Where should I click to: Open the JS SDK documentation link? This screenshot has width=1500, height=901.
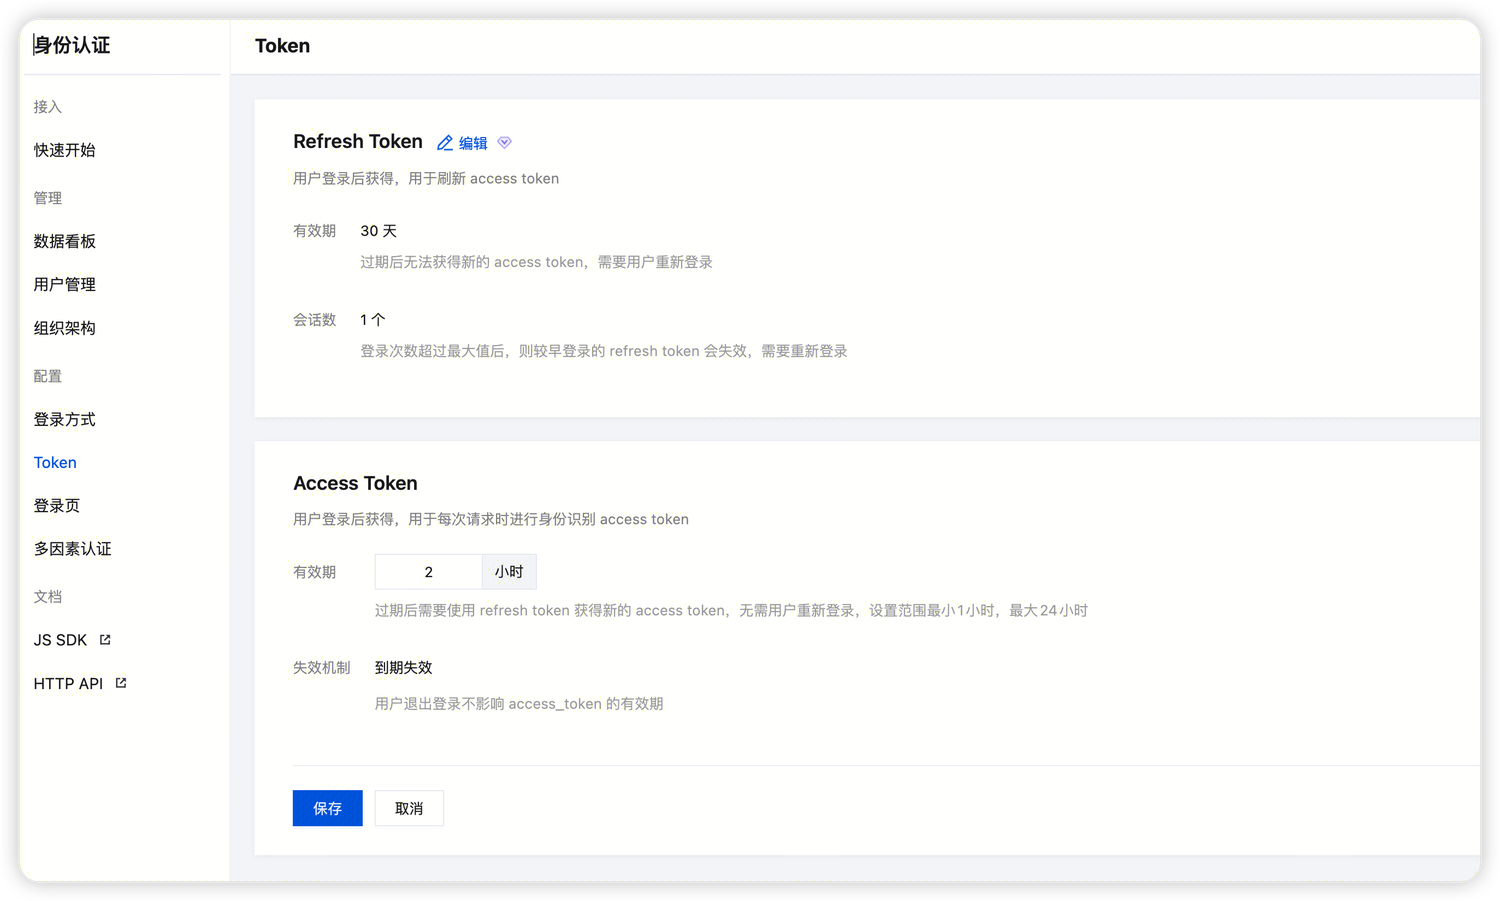tap(60, 640)
